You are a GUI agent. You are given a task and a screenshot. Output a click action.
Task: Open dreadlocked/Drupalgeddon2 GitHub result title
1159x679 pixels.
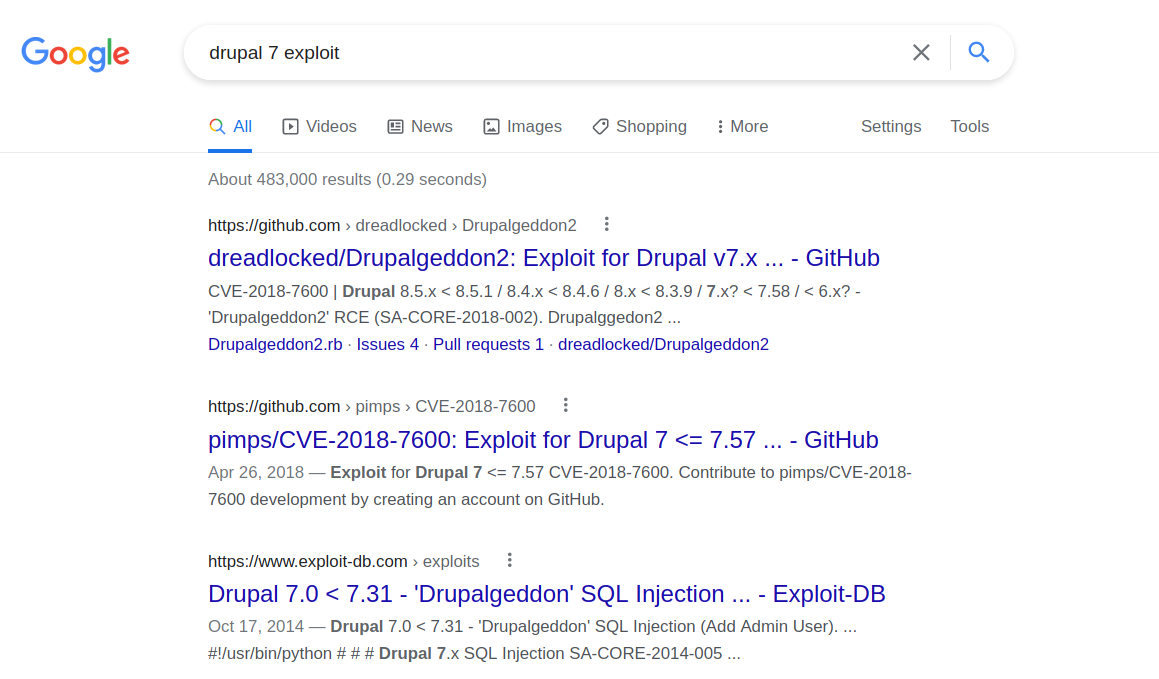544,258
